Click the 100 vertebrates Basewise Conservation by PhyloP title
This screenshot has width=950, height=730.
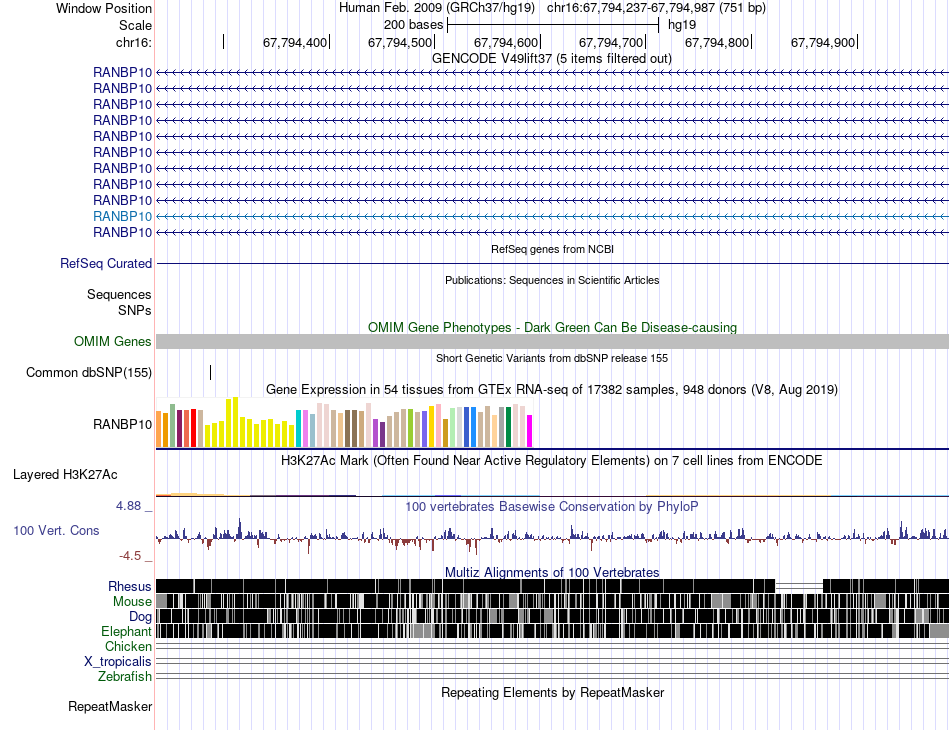point(552,507)
